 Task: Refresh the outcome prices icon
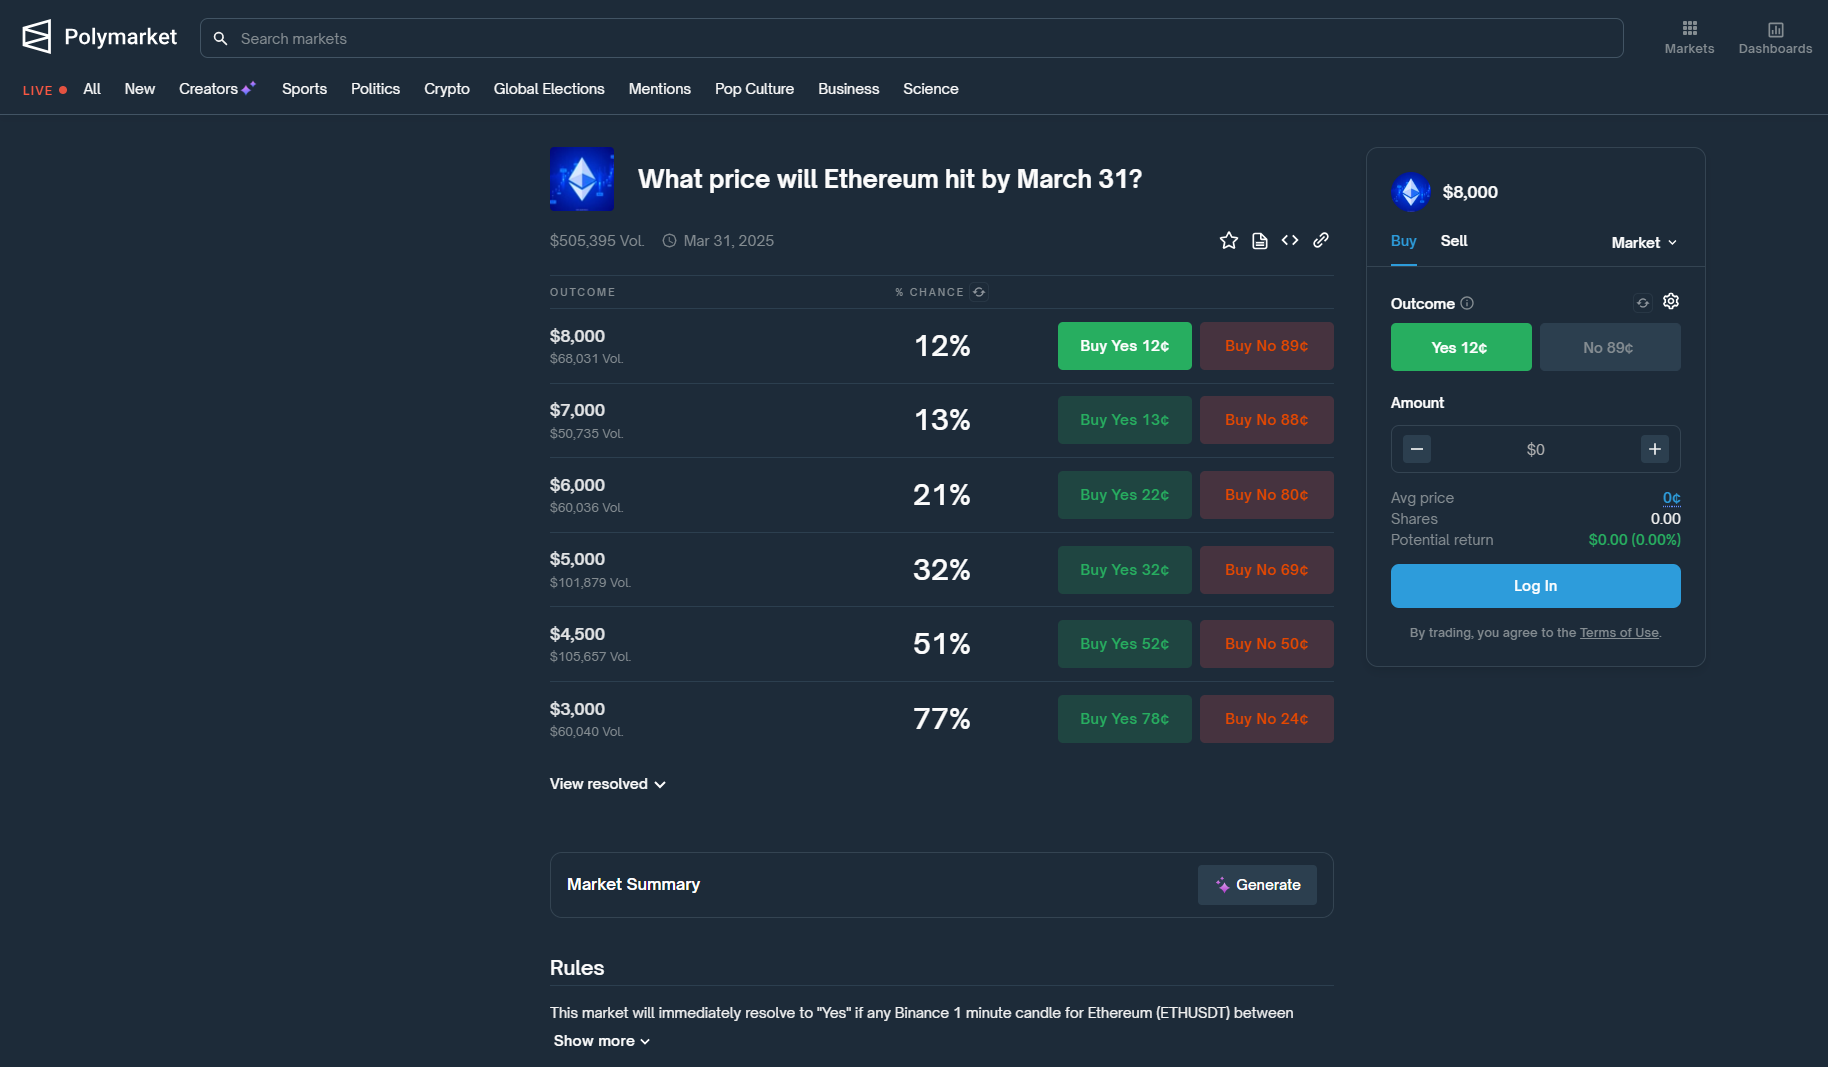click(x=978, y=292)
